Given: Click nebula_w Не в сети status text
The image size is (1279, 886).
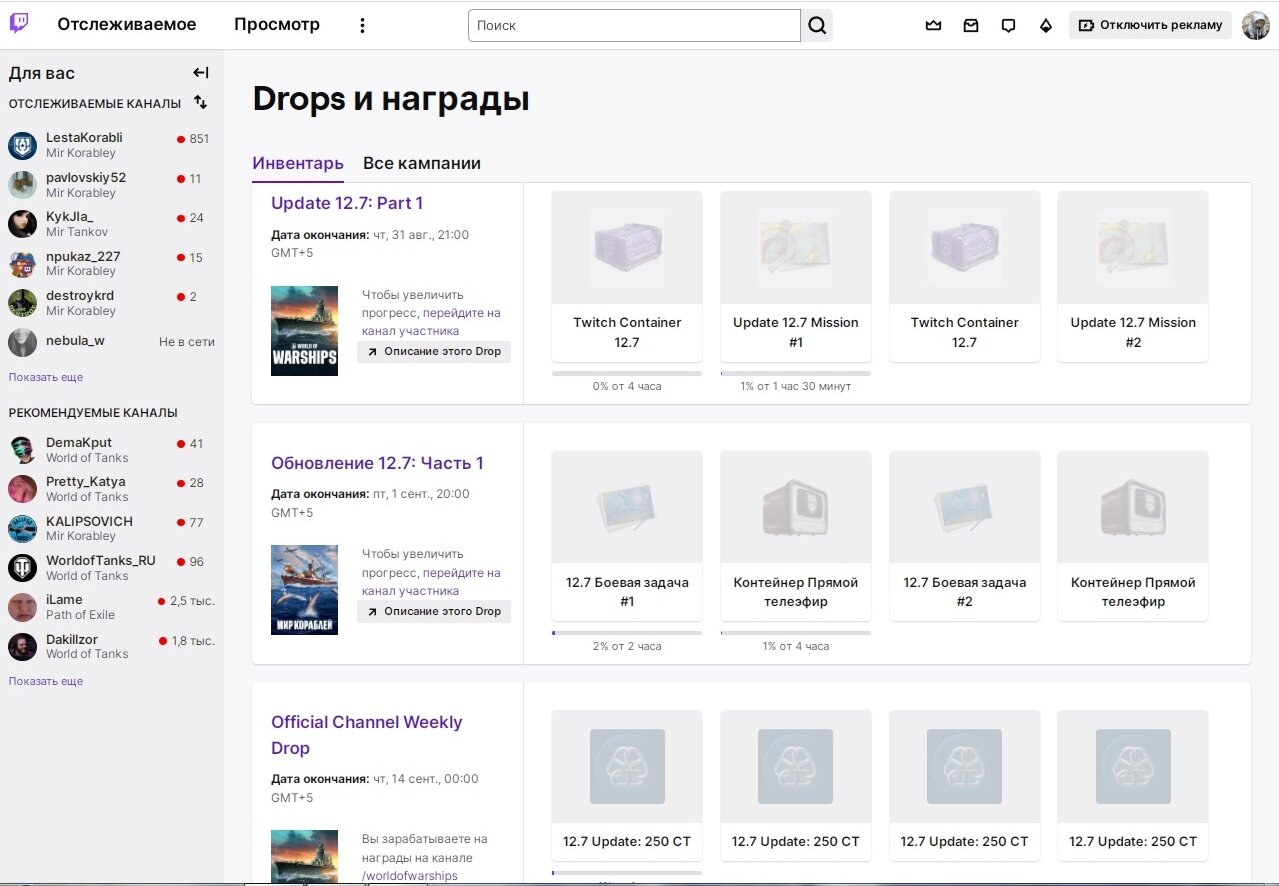Looking at the screenshot, I should coord(187,342).
